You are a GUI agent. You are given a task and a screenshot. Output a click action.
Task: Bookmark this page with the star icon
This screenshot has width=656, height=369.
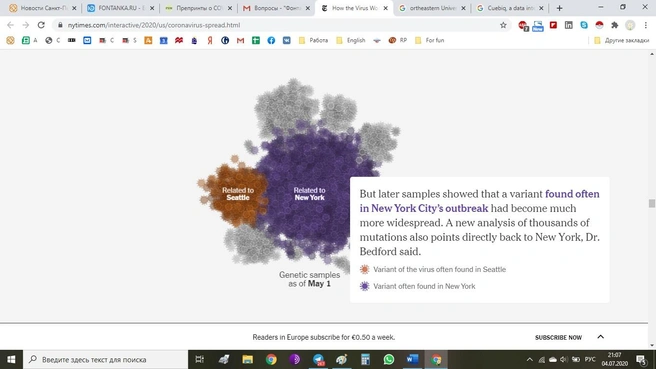click(x=503, y=25)
